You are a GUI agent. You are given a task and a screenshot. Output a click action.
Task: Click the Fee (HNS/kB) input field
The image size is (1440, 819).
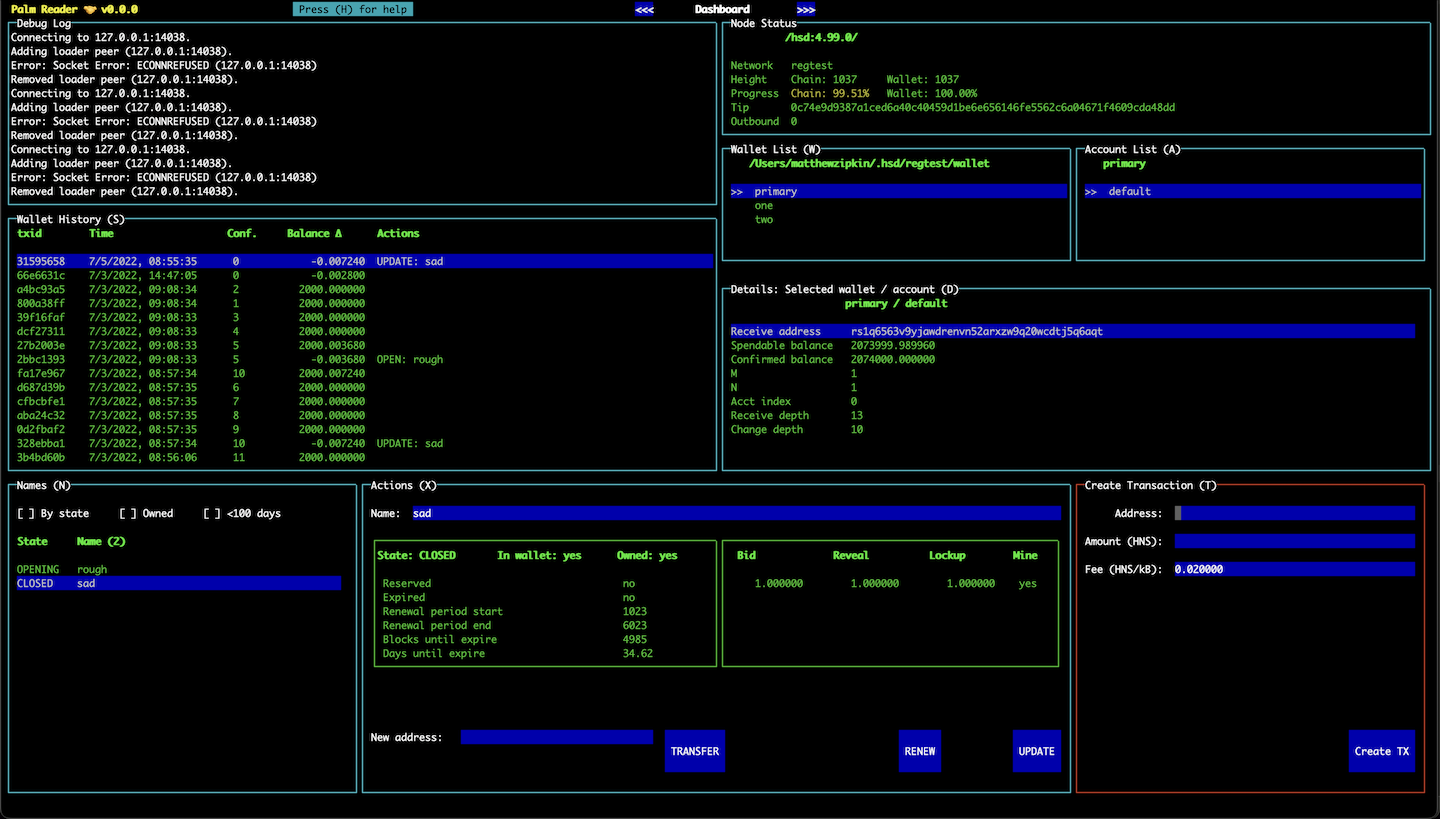[x=1295, y=569]
